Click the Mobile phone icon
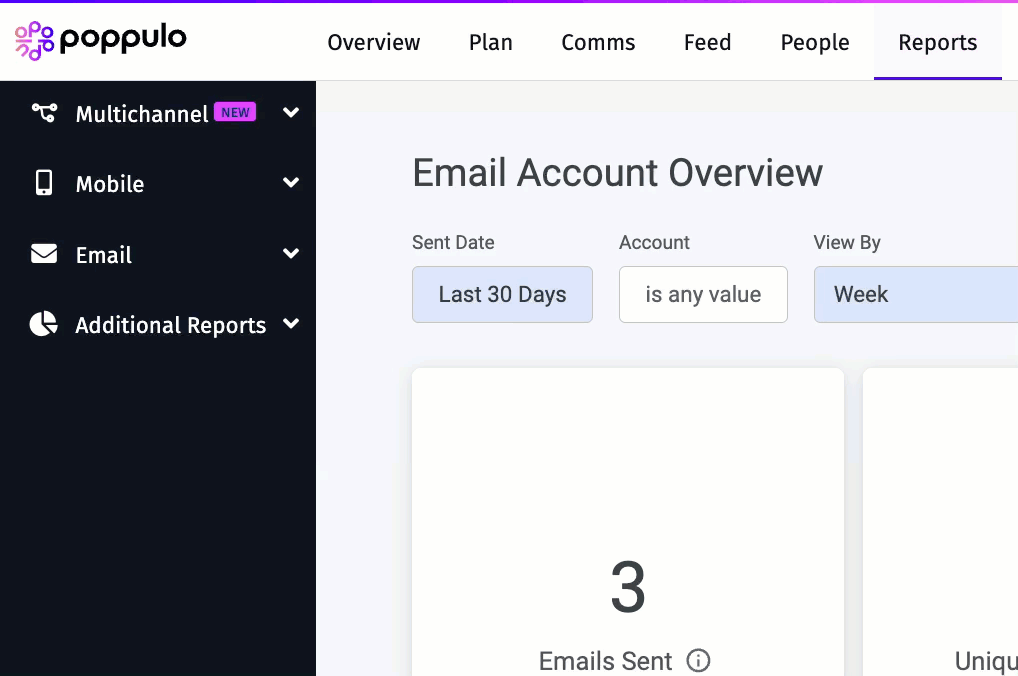1018x676 pixels. click(44, 183)
